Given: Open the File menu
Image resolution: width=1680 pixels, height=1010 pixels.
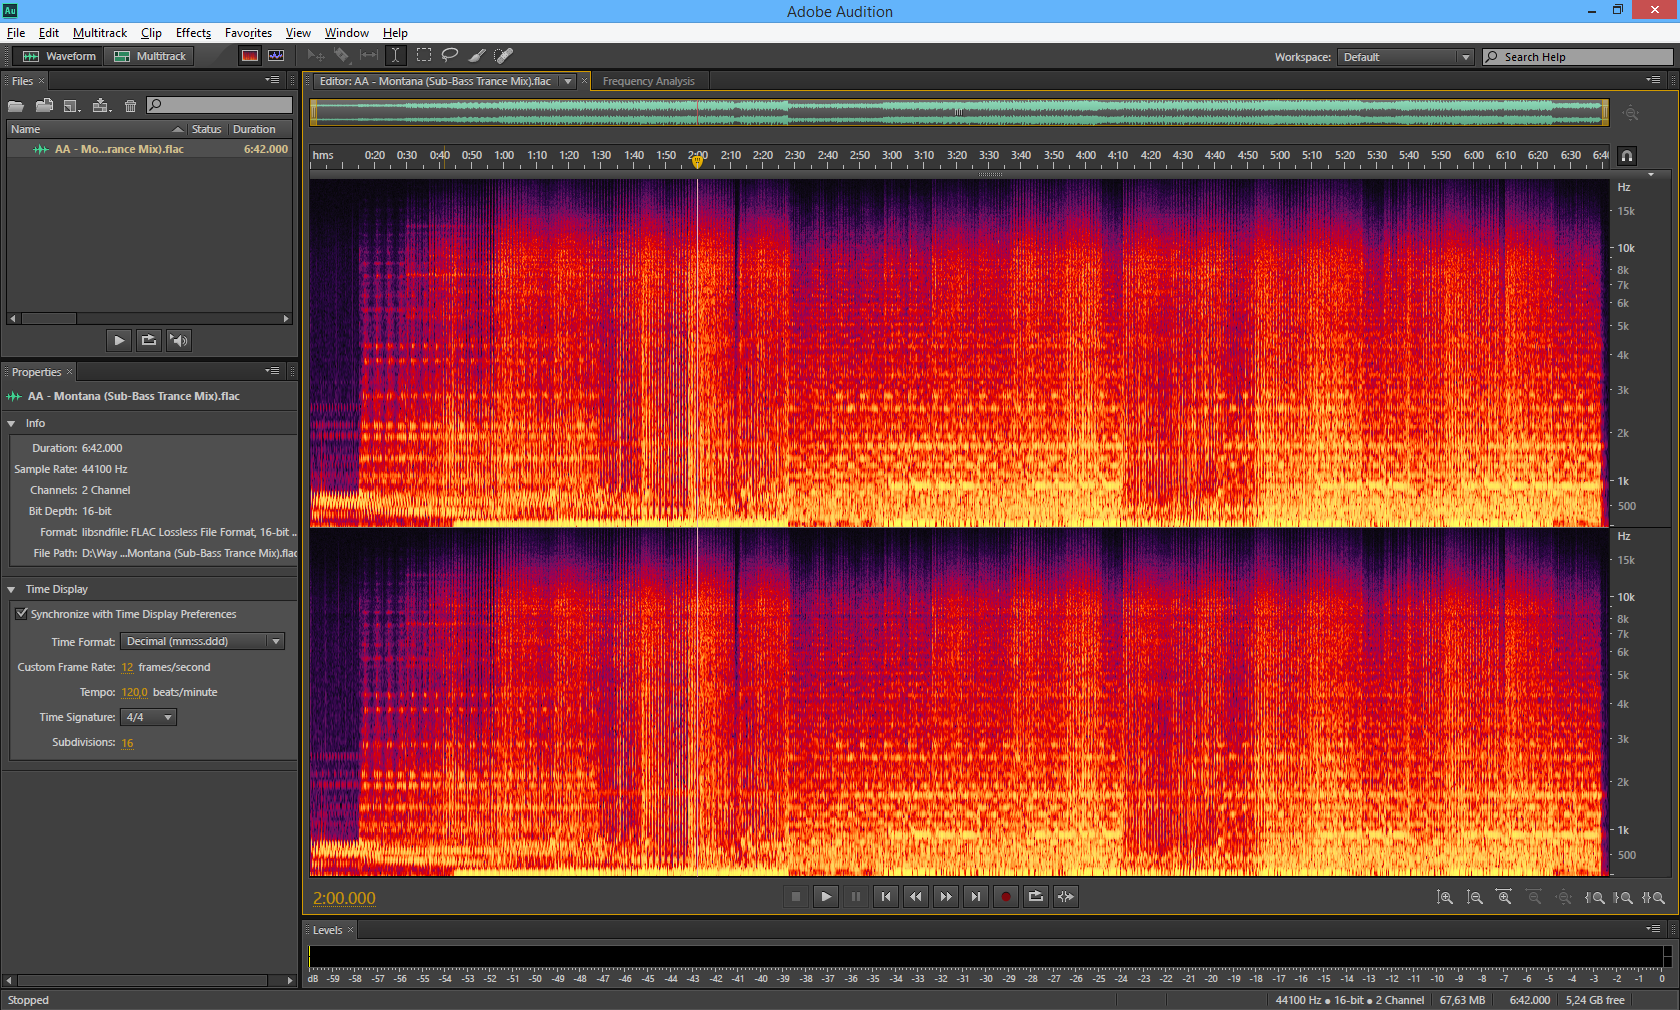Looking at the screenshot, I should [x=16, y=33].
